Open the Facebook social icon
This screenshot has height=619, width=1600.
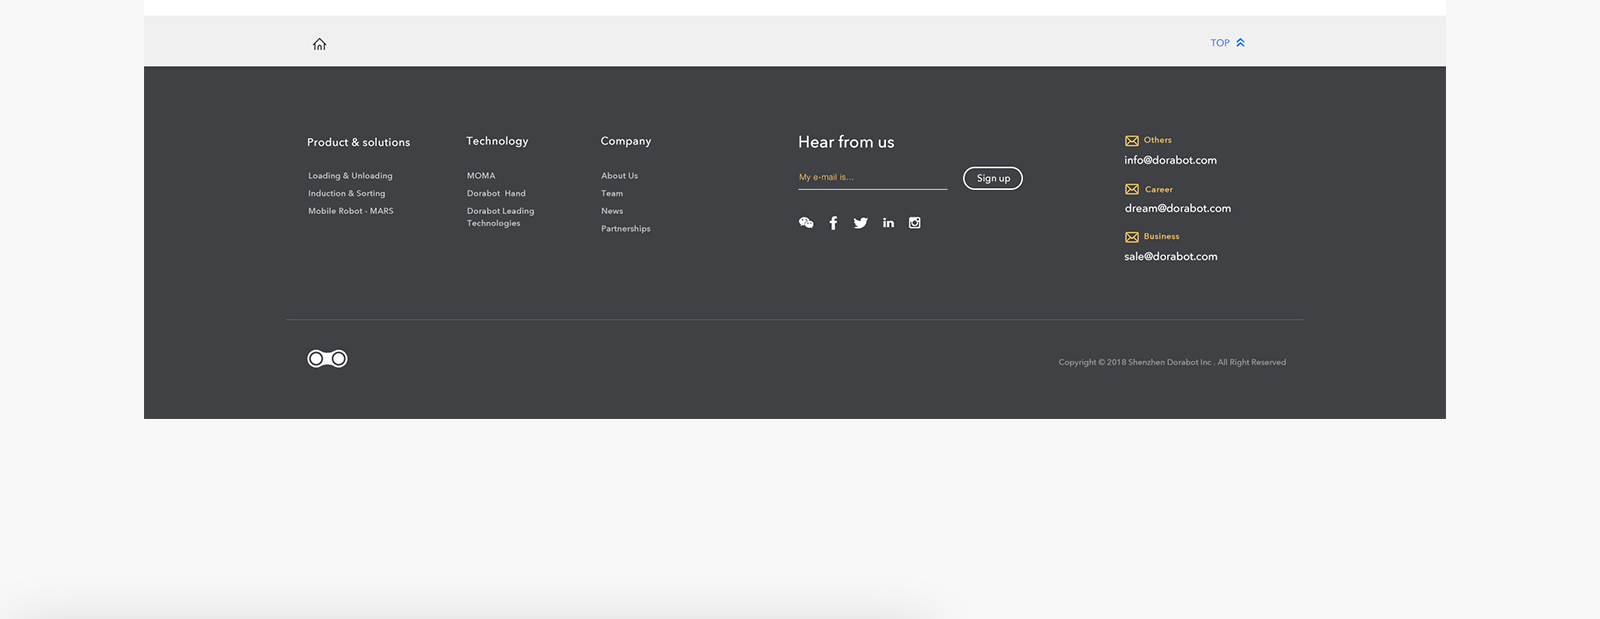833,223
